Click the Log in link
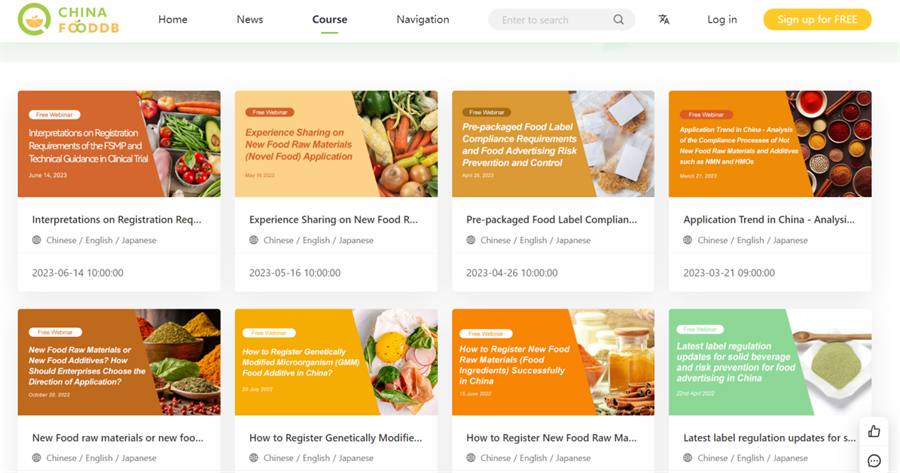Screen dimensions: 900x473 coord(722,20)
